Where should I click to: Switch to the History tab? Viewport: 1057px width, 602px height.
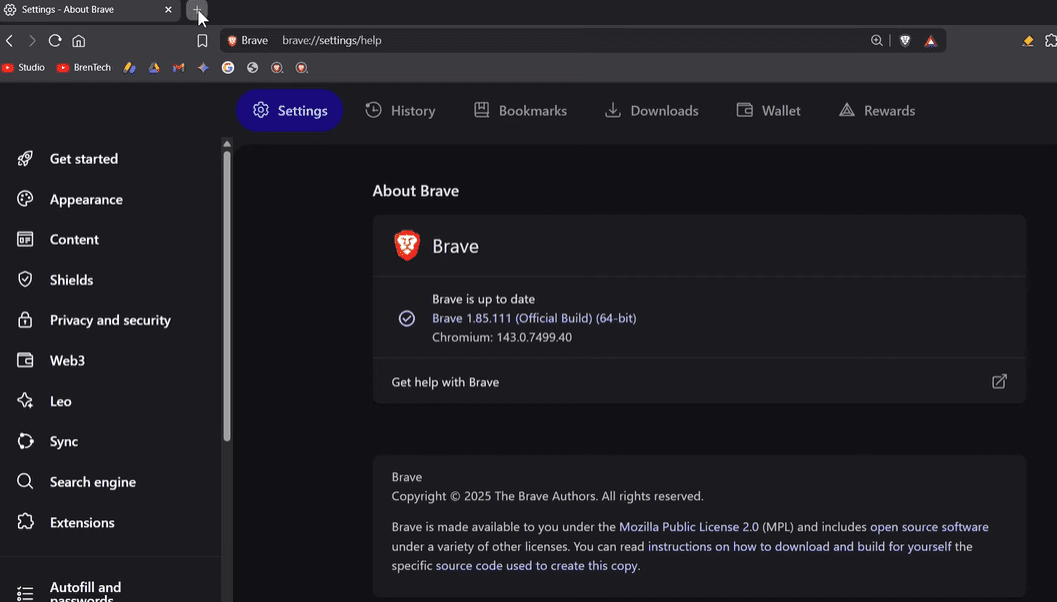pos(400,111)
